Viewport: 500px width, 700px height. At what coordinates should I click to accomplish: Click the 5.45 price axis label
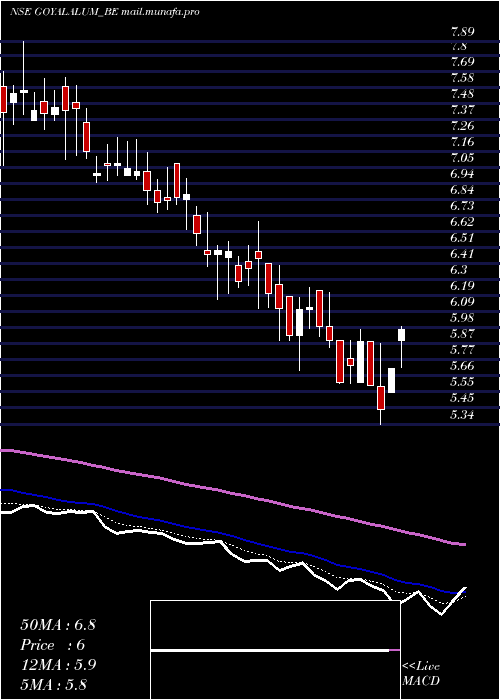click(462, 398)
